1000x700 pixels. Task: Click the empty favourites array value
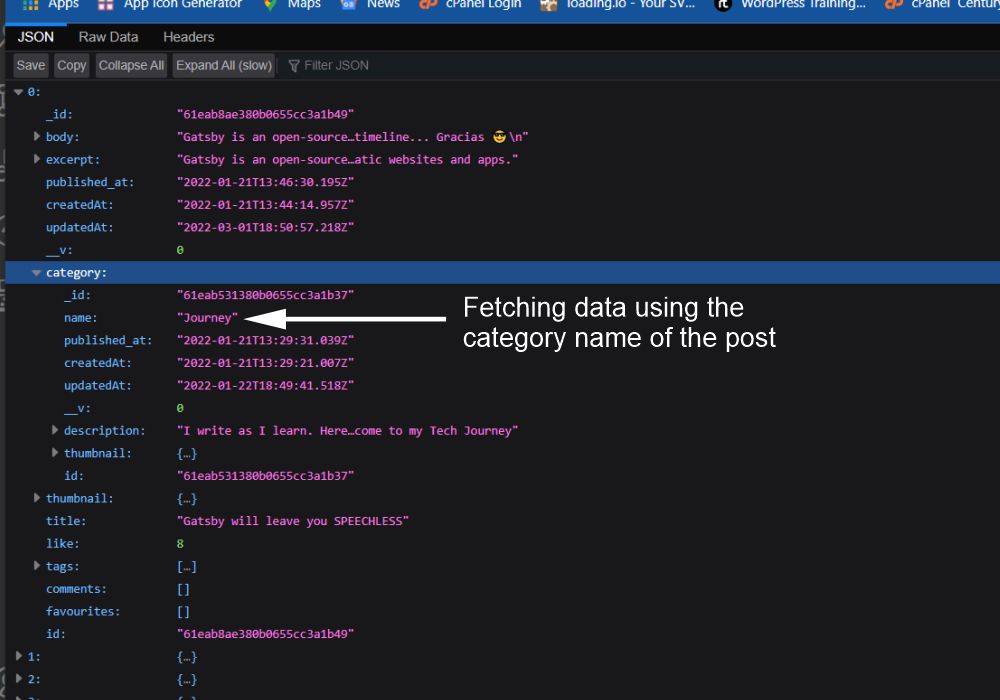pos(183,611)
